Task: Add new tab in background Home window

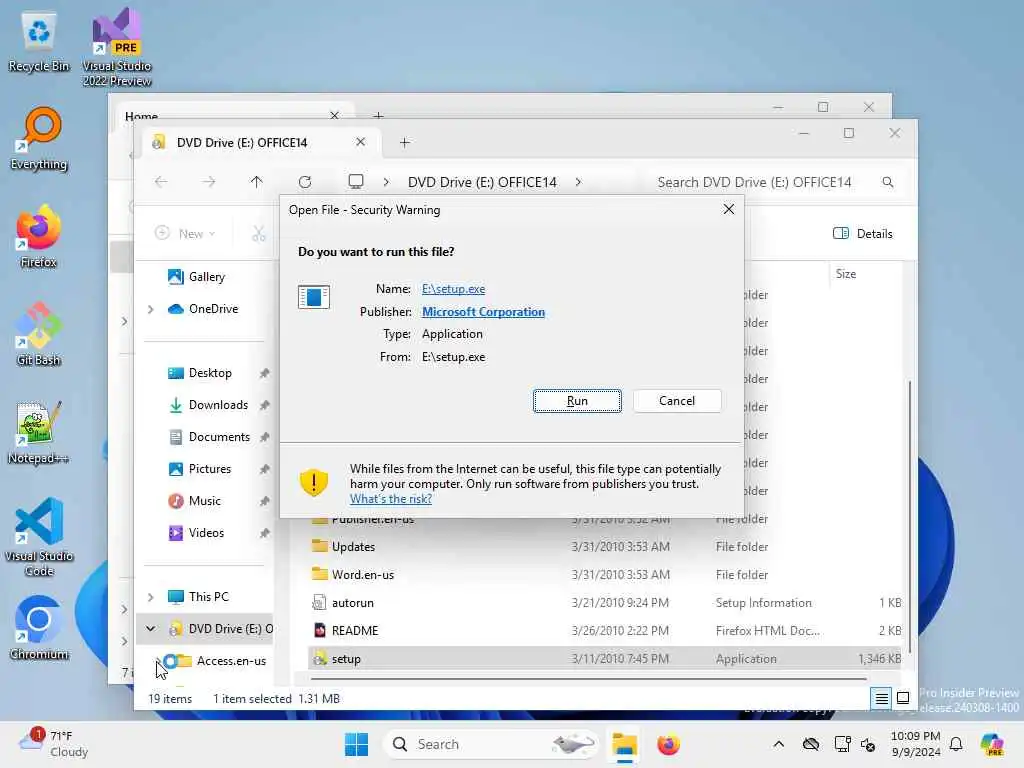Action: [379, 115]
